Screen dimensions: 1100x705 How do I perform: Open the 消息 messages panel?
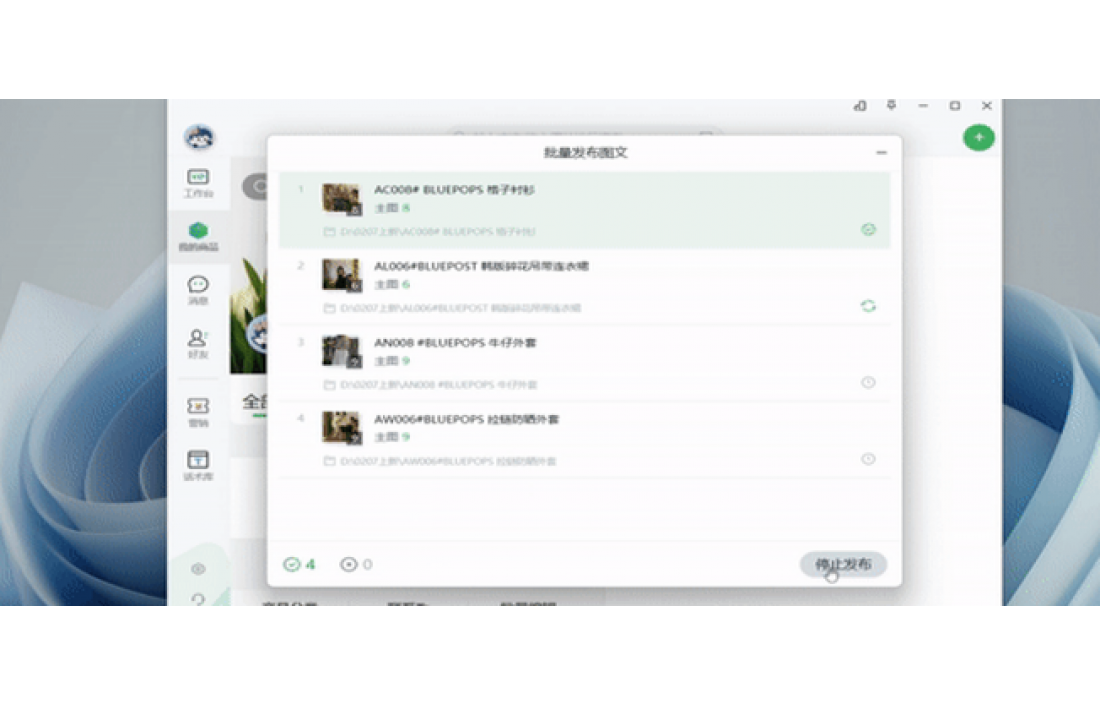(x=198, y=290)
